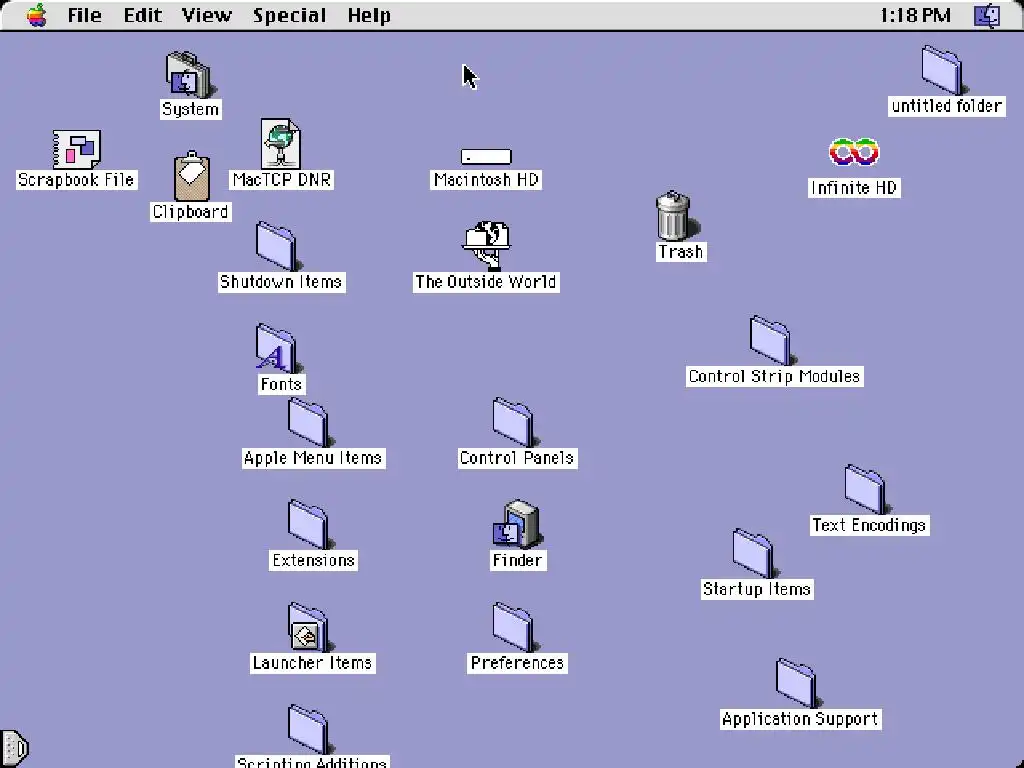Select the Scrapbook File icon
1024x768 pixels.
pos(76,150)
